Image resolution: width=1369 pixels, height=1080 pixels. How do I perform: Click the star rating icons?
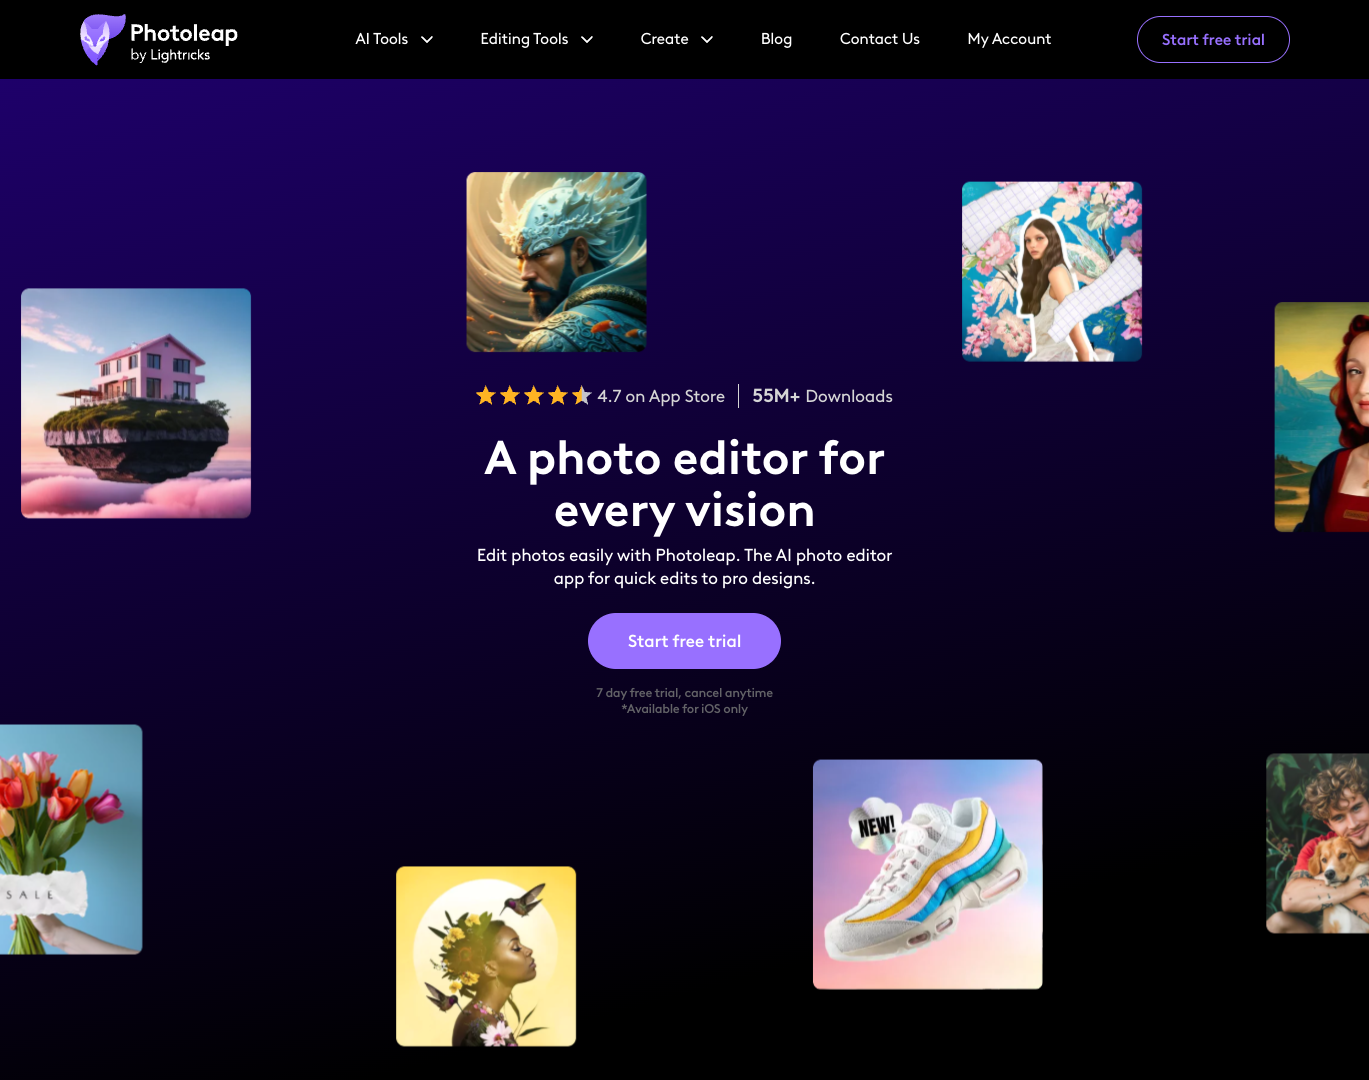533,396
